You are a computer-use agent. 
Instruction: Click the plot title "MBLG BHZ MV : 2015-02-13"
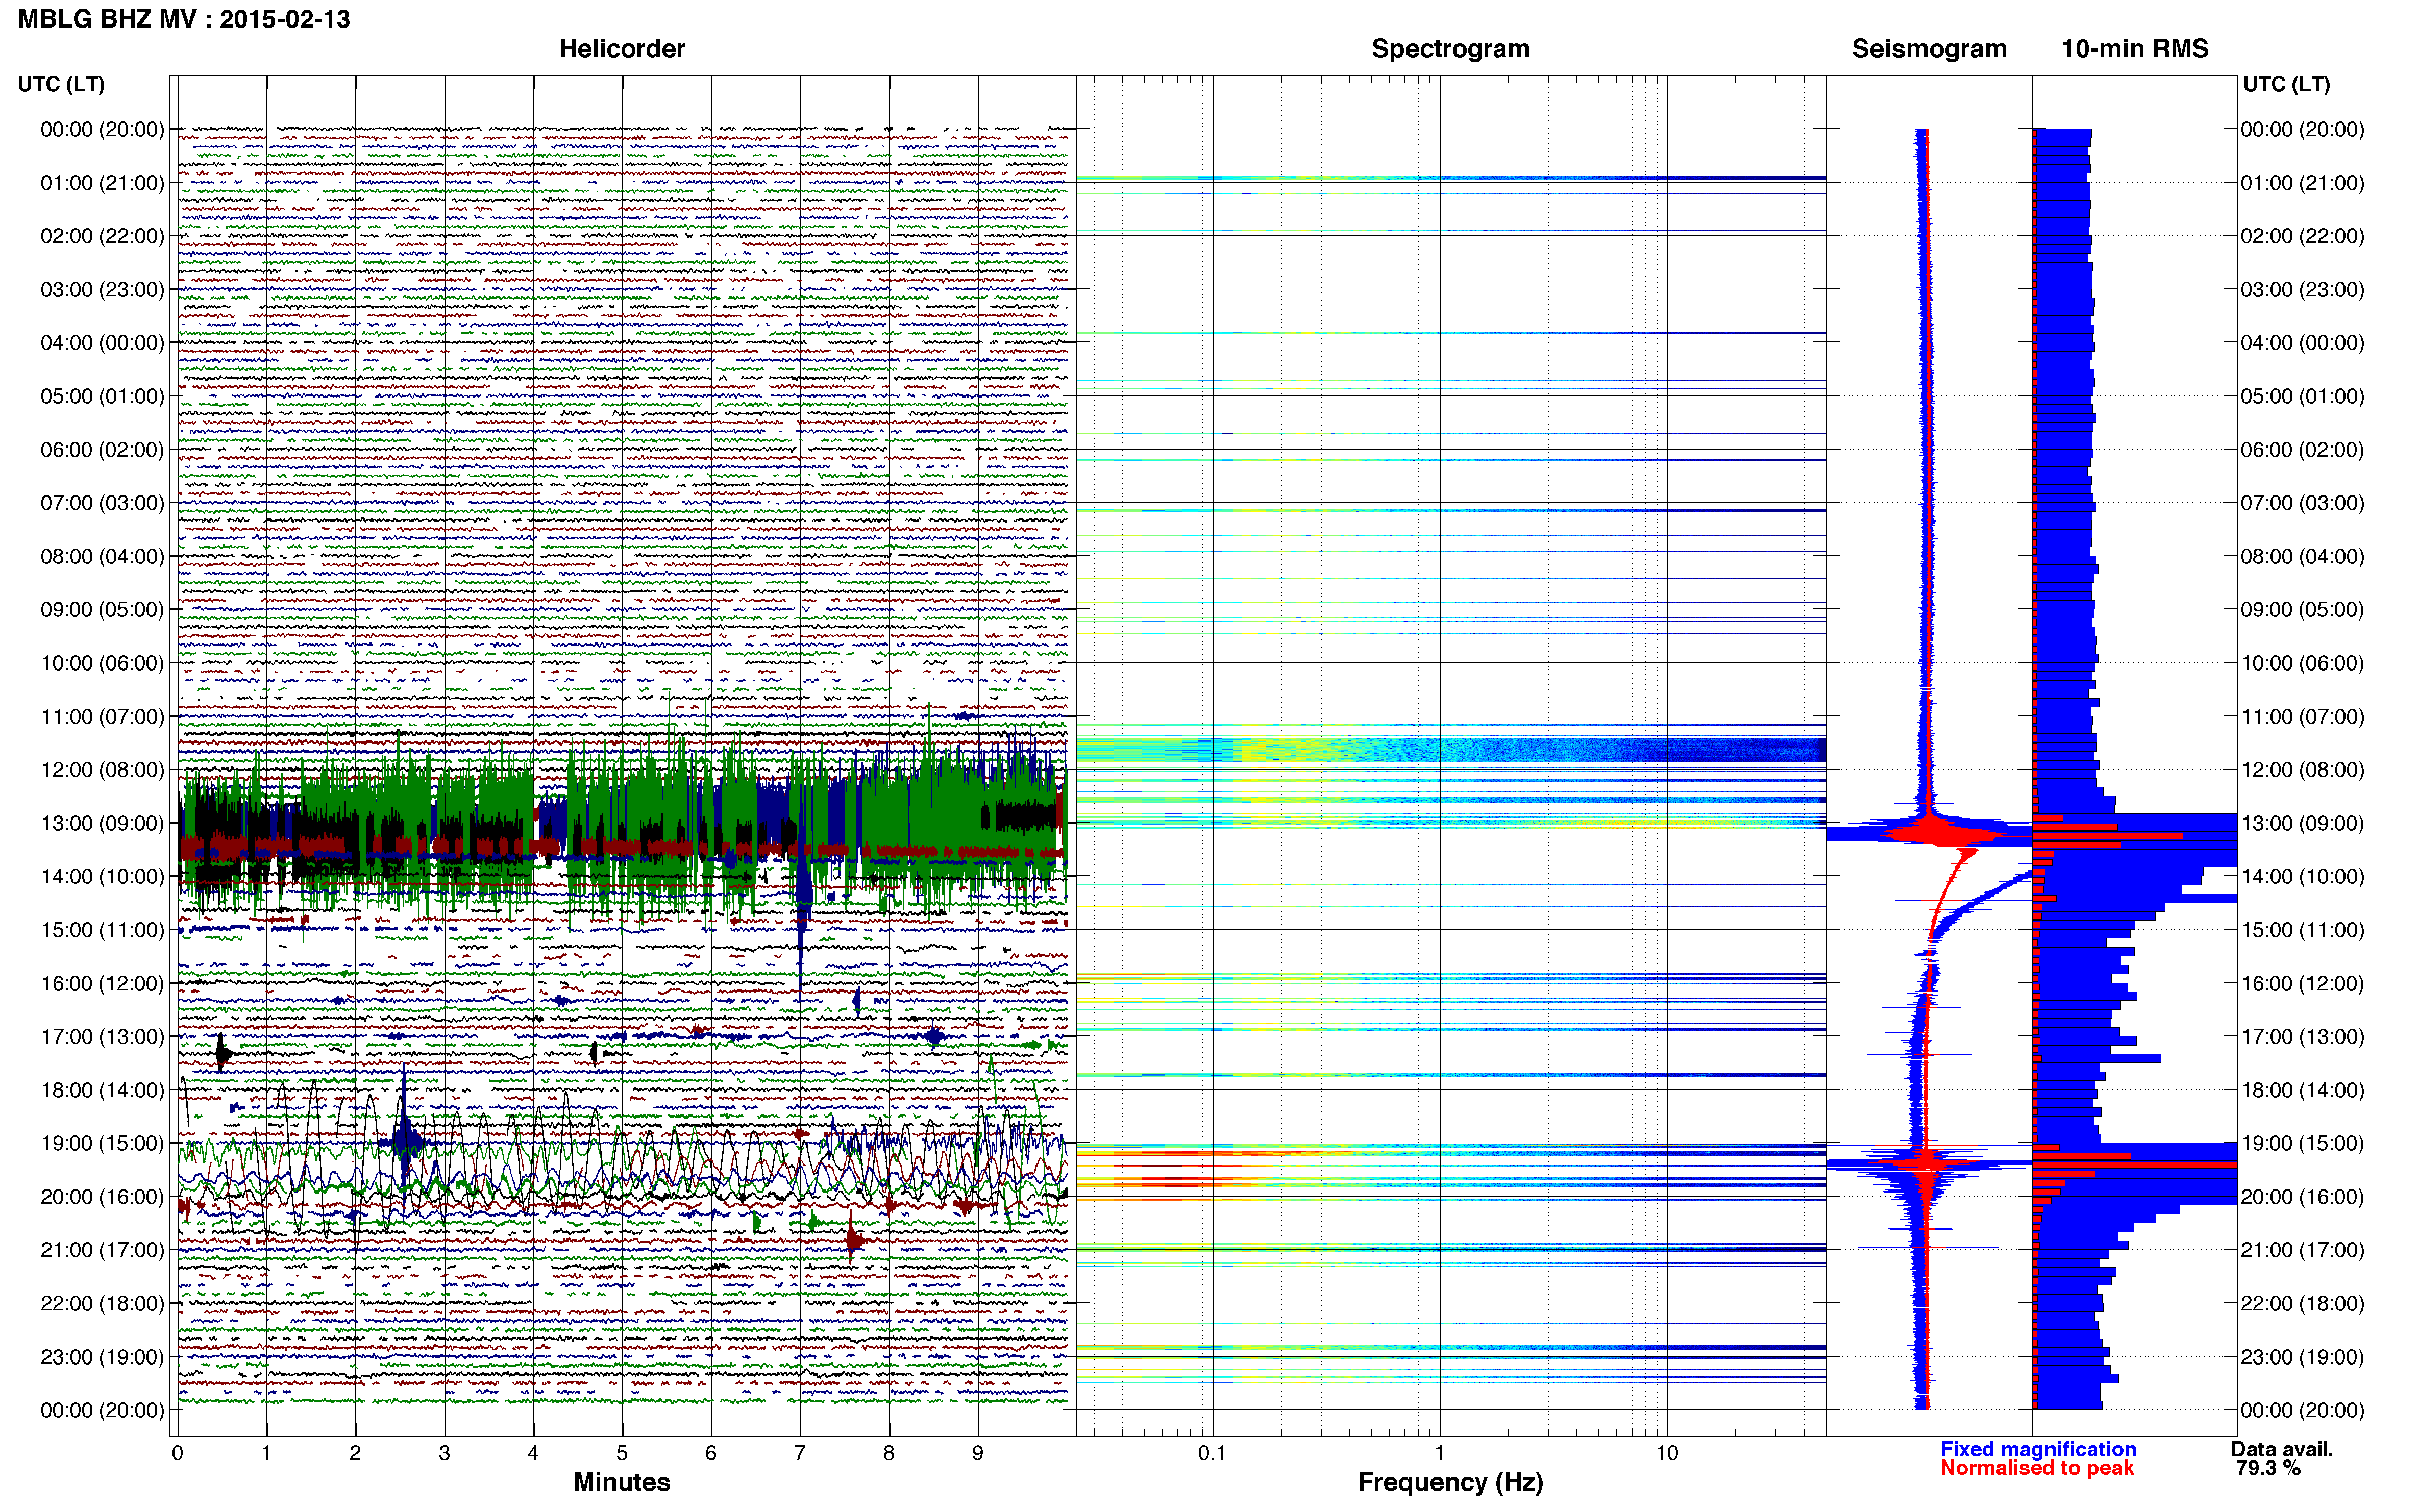184,19
